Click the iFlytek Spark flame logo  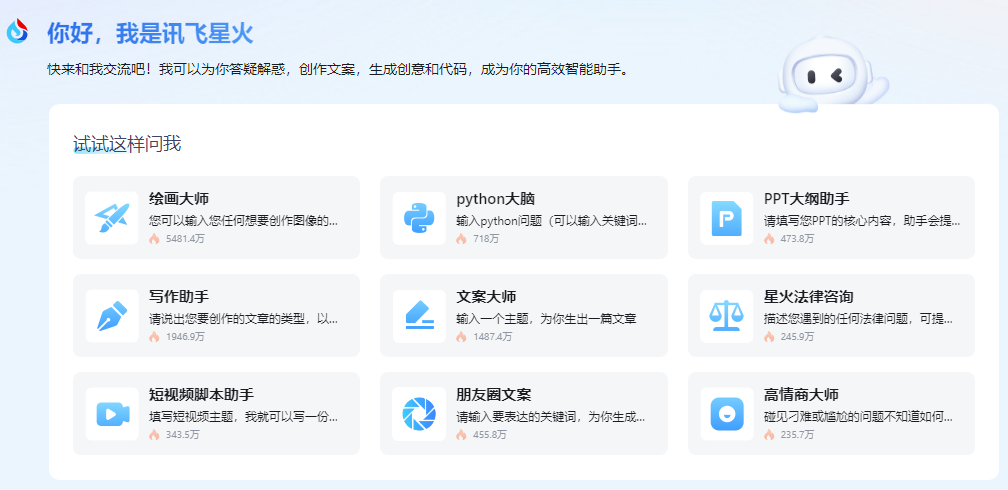point(18,31)
